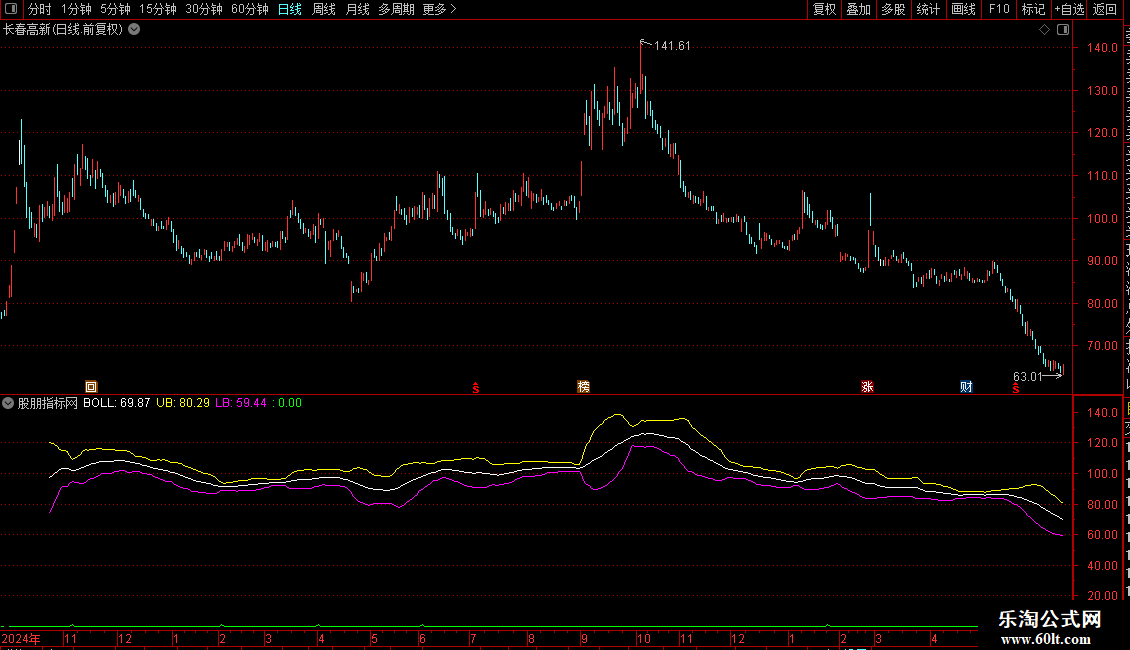The width and height of the screenshot is (1130, 650).
Task: Click the diamond icon above price chart
Action: coord(1044,30)
